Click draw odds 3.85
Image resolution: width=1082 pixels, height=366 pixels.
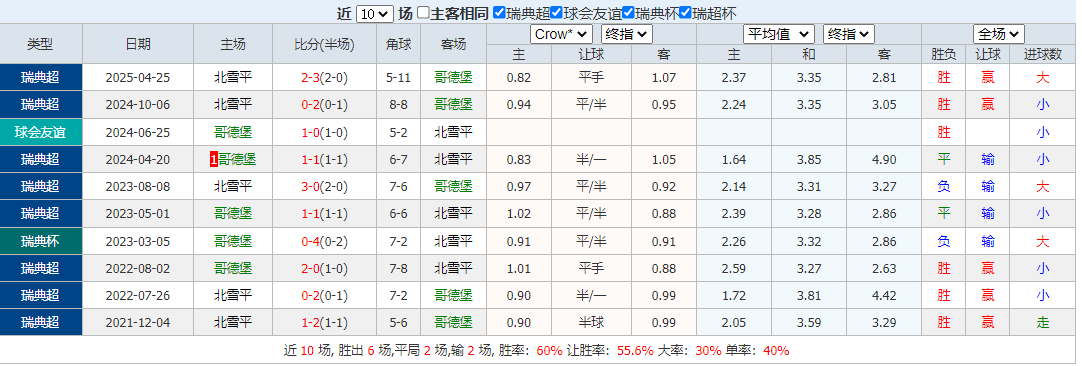click(x=809, y=160)
